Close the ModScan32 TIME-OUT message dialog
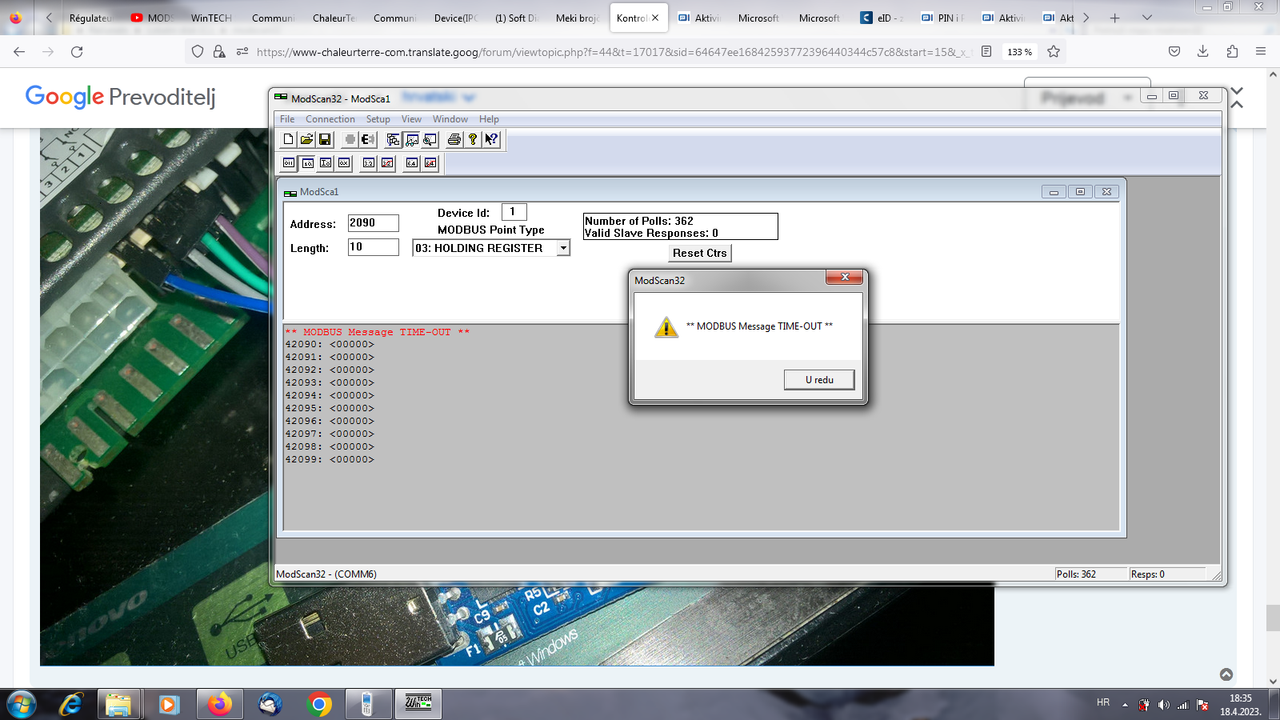Viewport: 1280px width, 720px height. click(845, 278)
